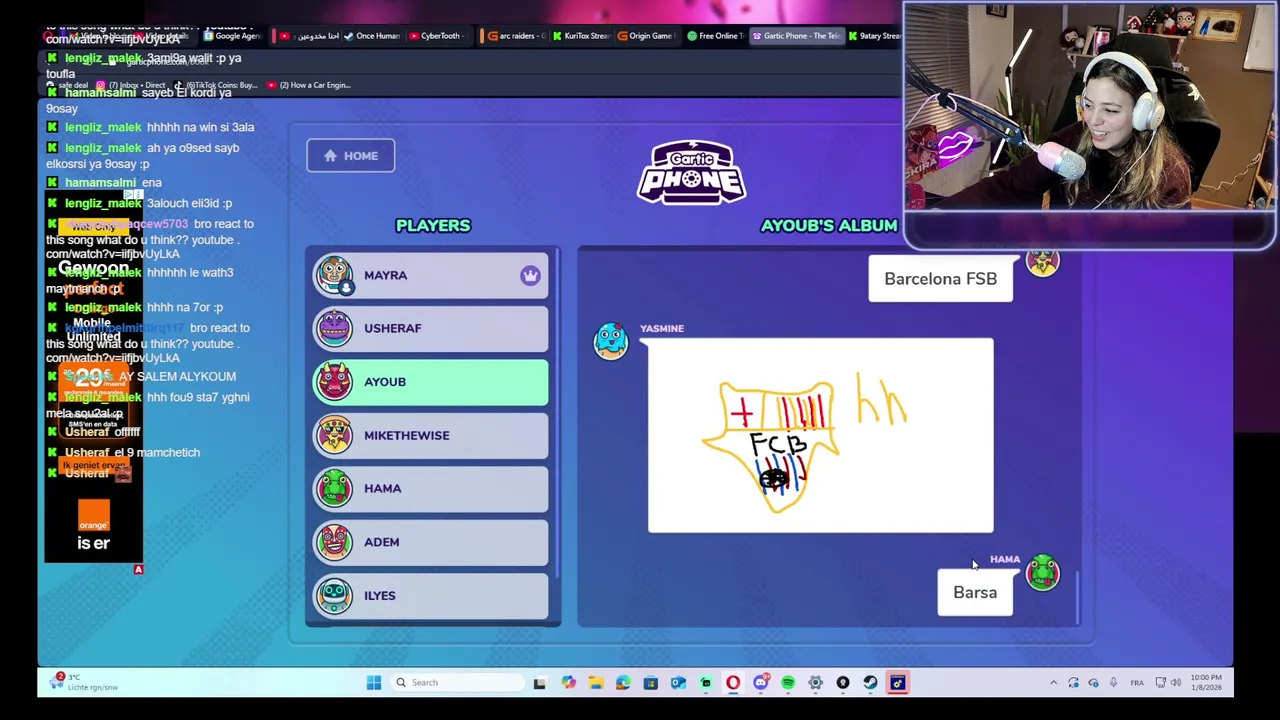Switch to Gartic Phone browser tab
Image resolution: width=1280 pixels, height=720 pixels.
tap(797, 36)
